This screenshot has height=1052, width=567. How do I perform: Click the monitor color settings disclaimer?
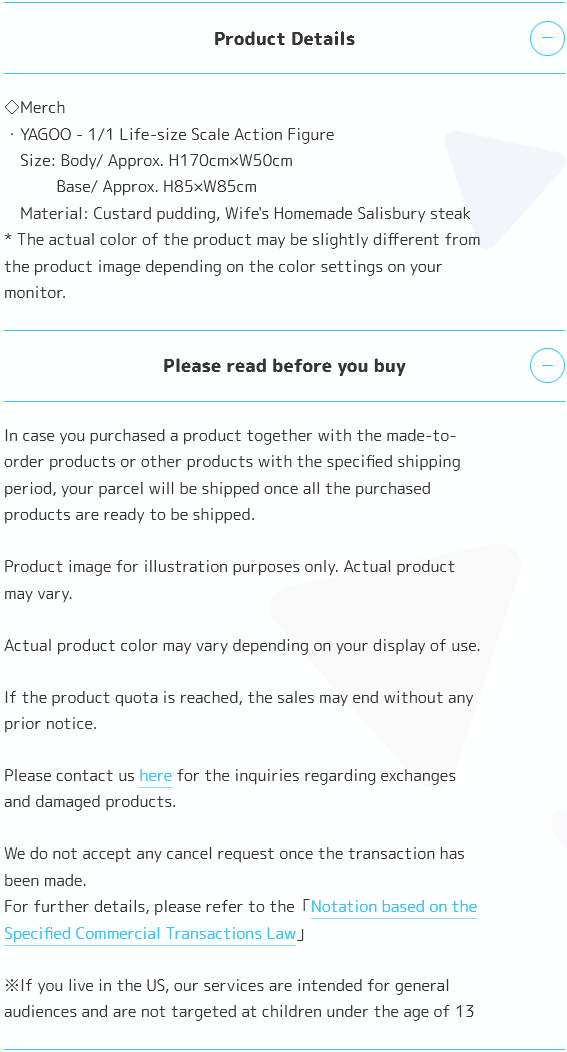pyautogui.click(x=242, y=266)
